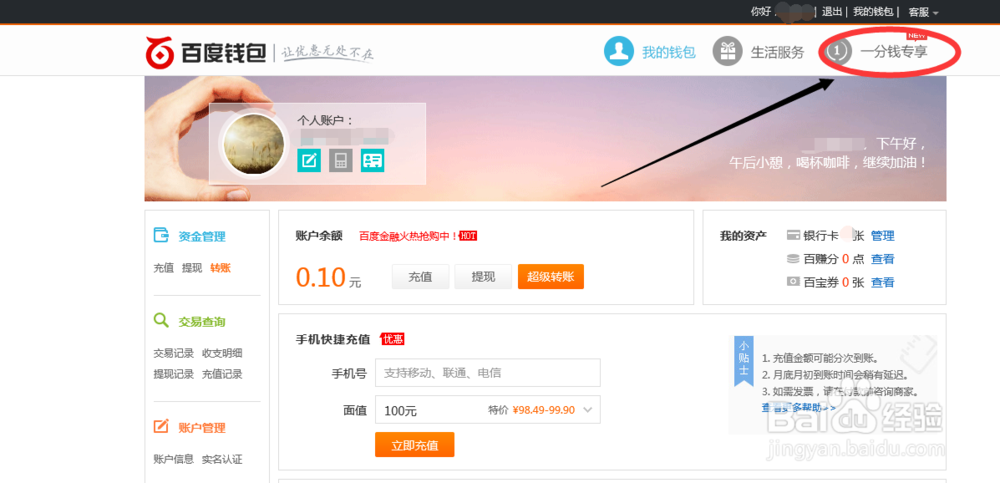Click the 账户管理 edit icon
Viewport: 1000px width, 483px height.
coord(161,426)
